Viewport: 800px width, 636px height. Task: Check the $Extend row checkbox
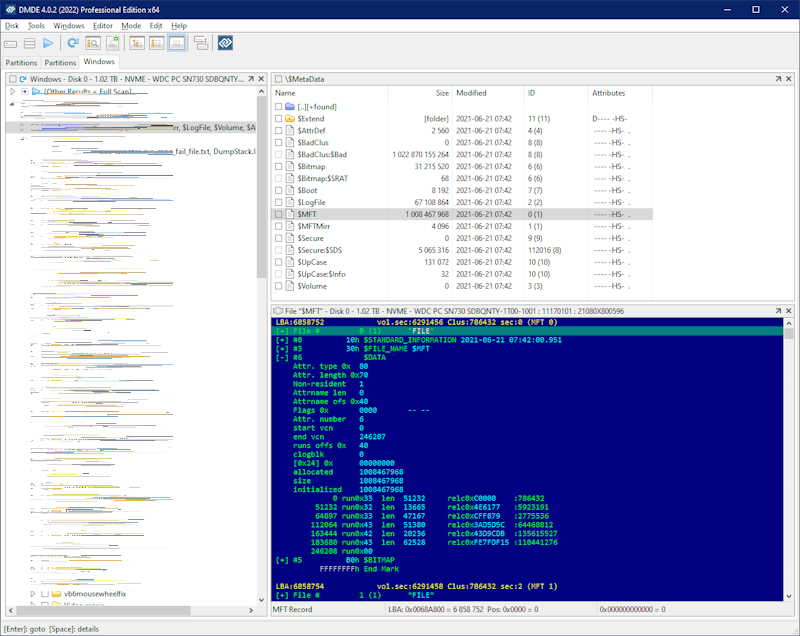pos(278,118)
